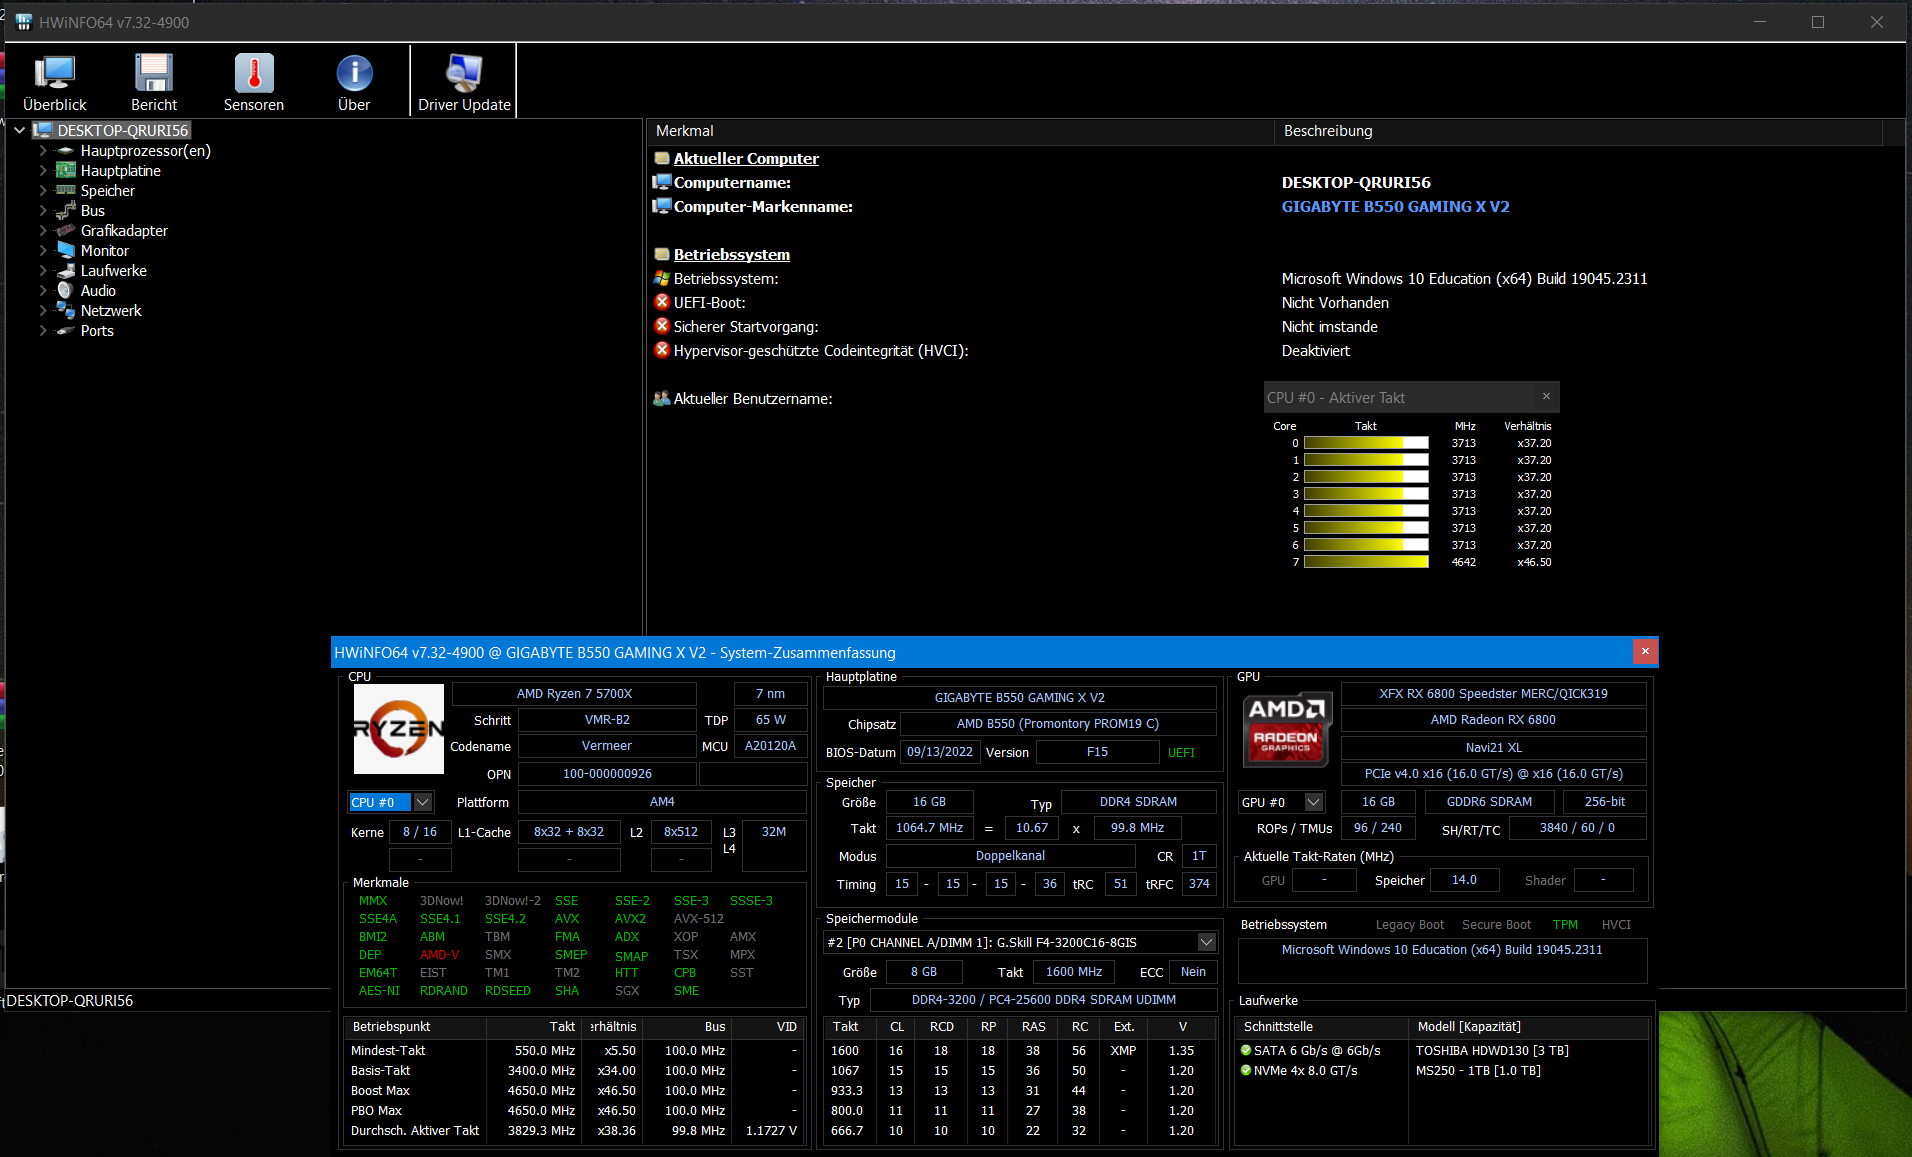Viewport: 1912px width, 1157px height.
Task: Expand the Ports tree node
Action: pos(43,330)
